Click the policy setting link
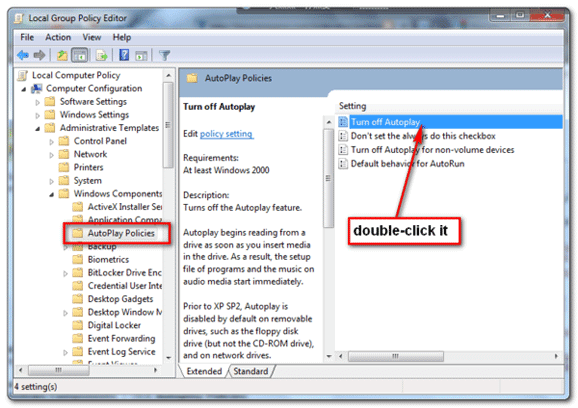 coord(226,134)
